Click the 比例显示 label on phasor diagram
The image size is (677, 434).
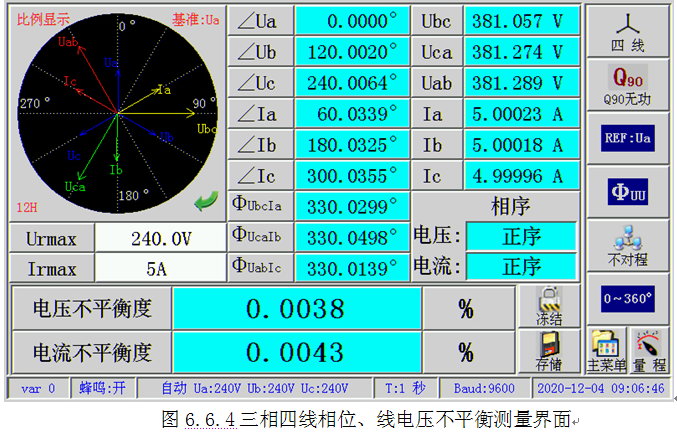pos(43,19)
